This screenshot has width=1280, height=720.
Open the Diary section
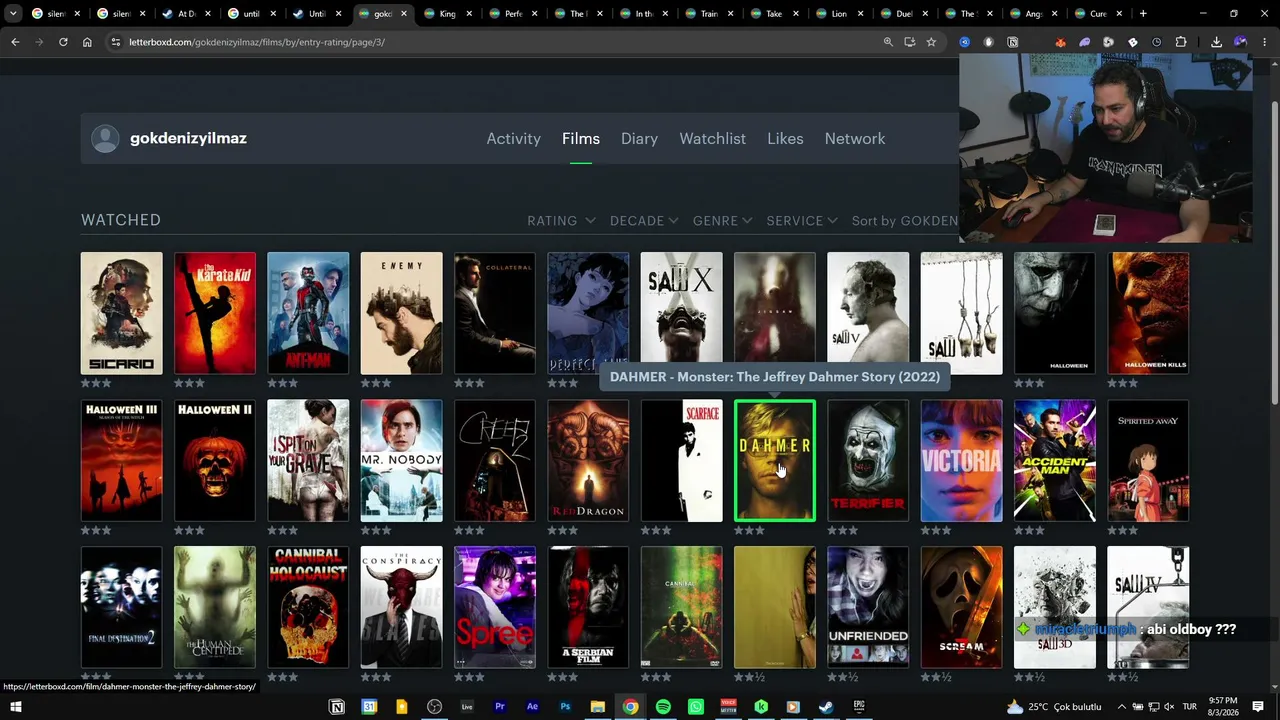point(639,139)
